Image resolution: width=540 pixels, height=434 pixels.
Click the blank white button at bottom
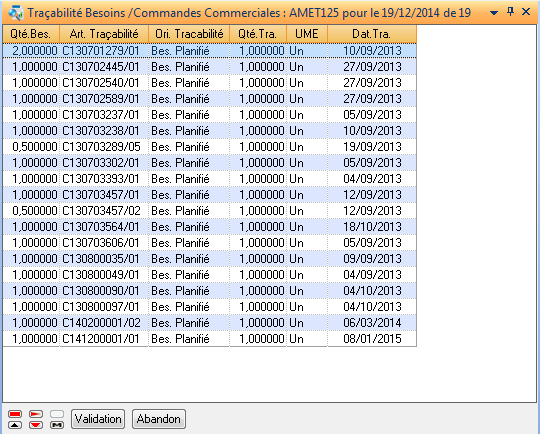tap(57, 414)
